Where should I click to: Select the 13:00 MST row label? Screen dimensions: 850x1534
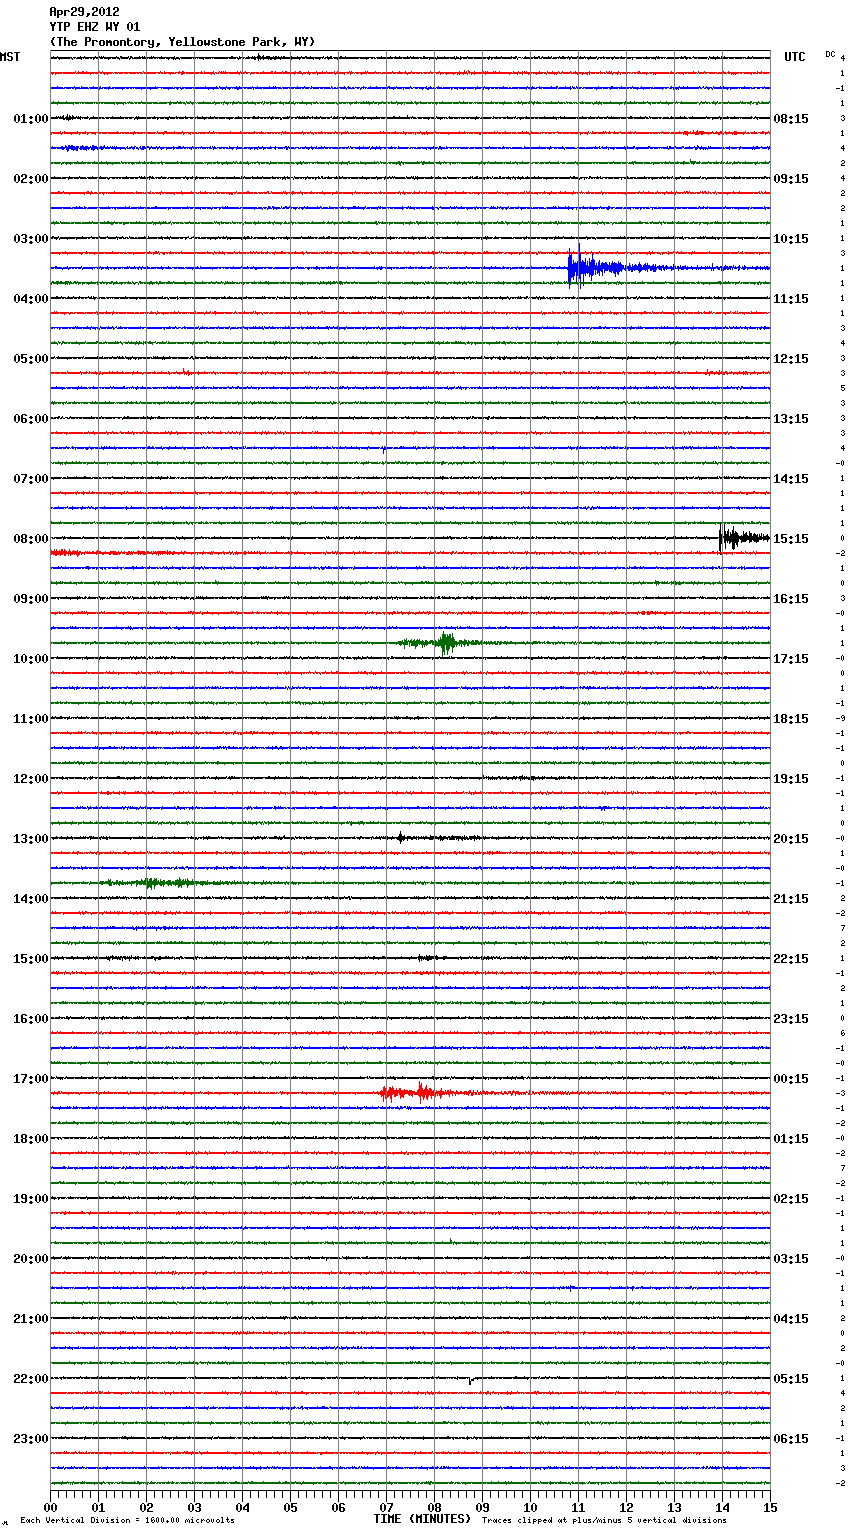coord(31,839)
